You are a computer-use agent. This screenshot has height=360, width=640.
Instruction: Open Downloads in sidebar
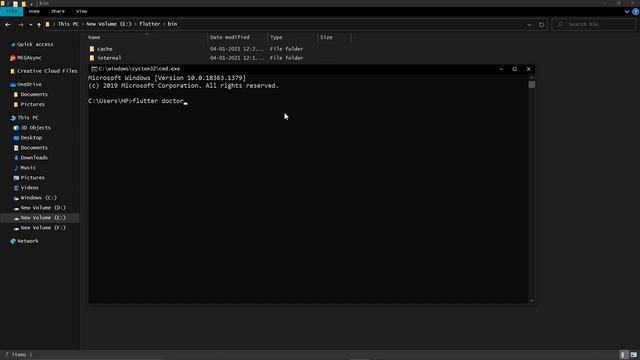coord(34,158)
